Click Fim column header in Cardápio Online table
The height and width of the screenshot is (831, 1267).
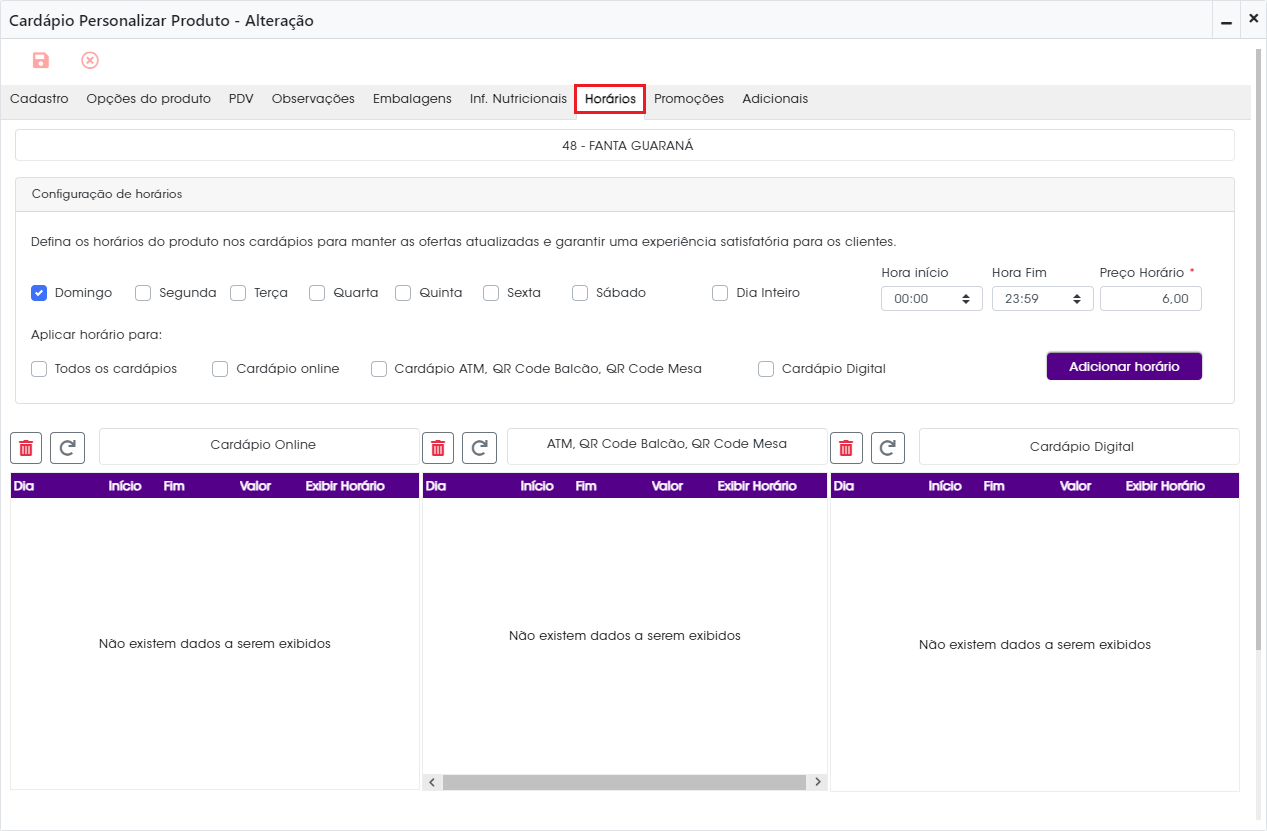click(174, 486)
